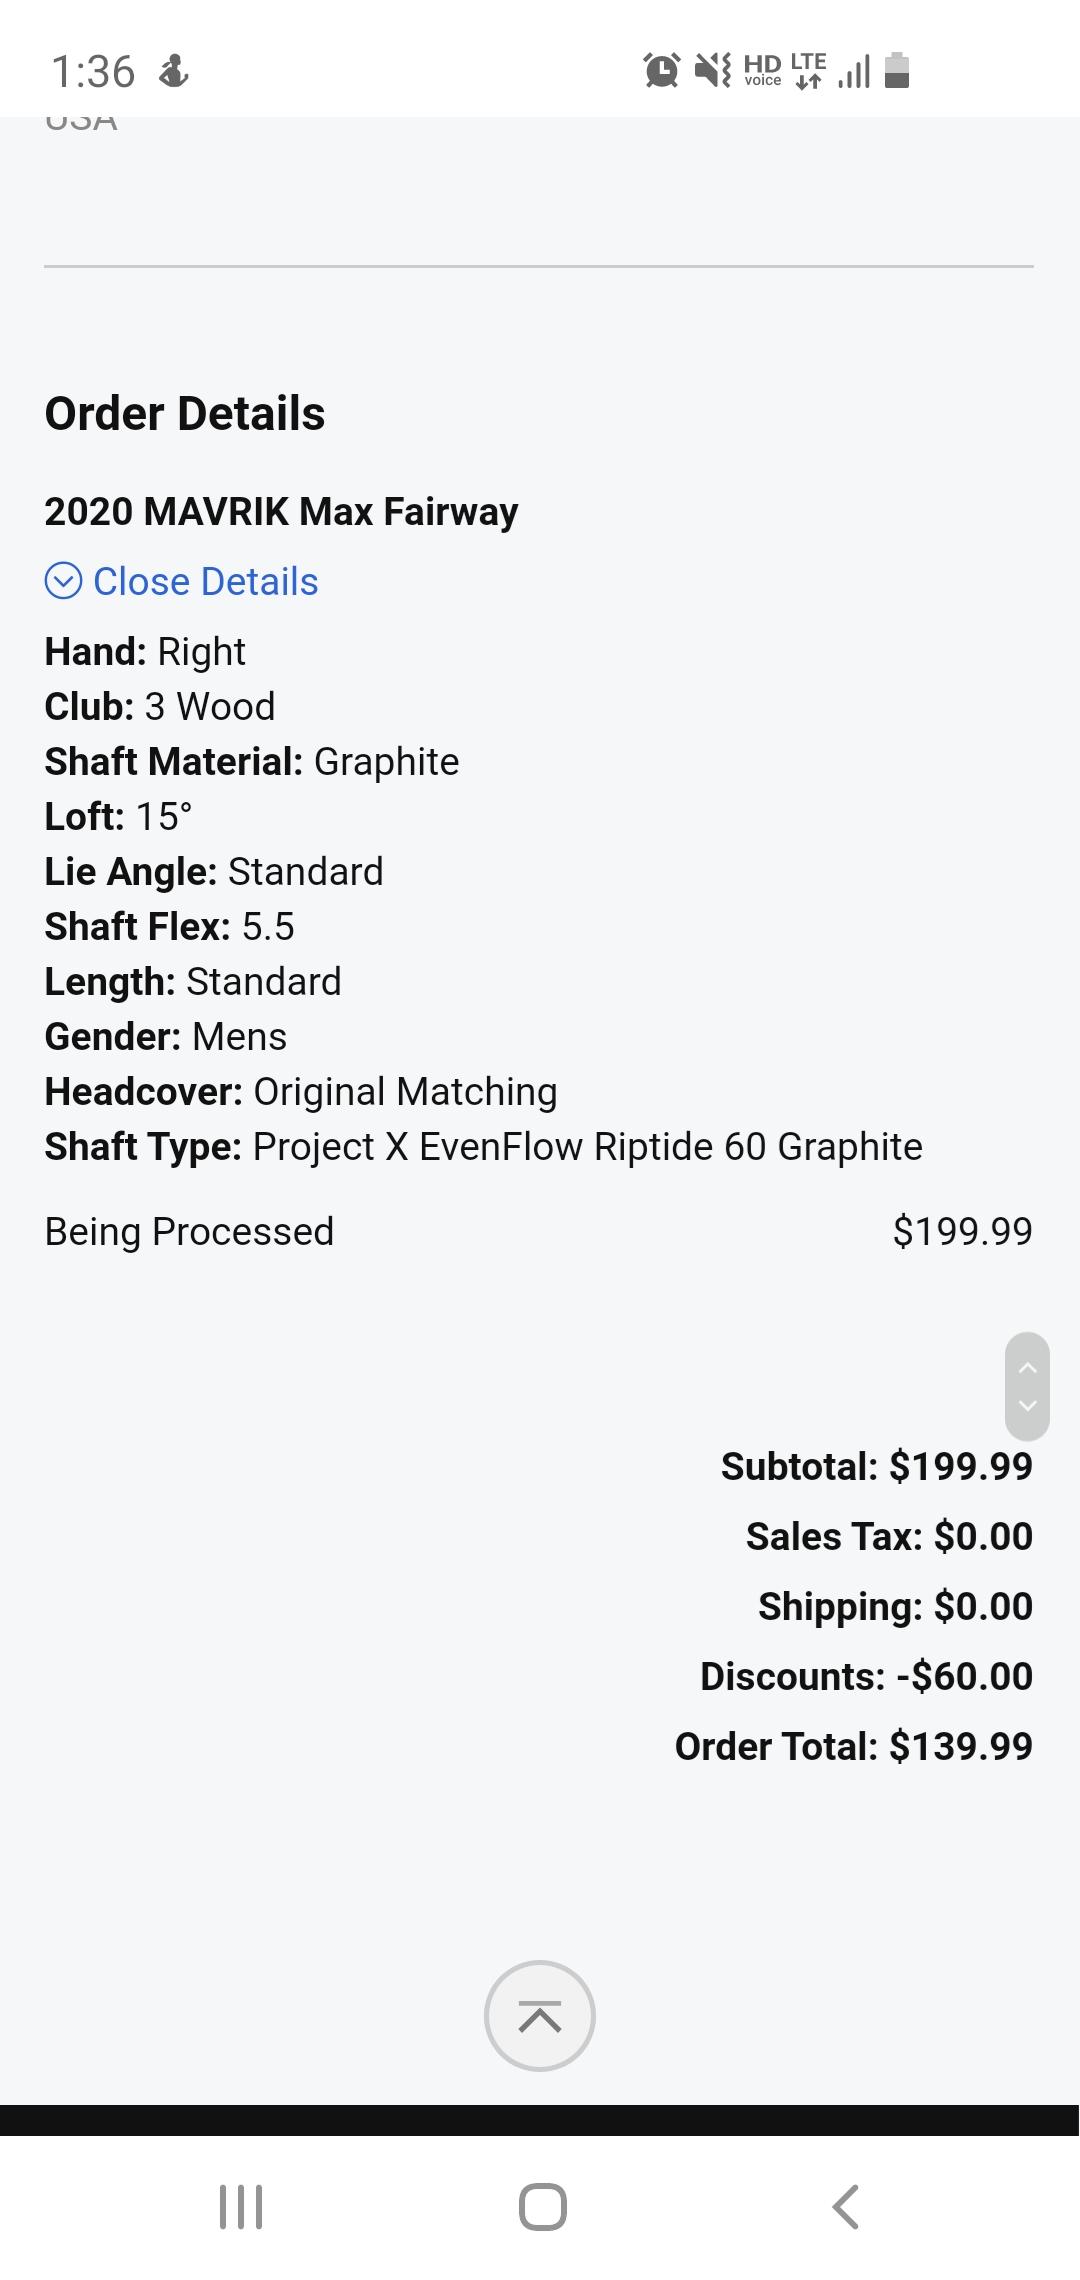The image size is (1080, 2280).
Task: Tap the alarm clock status icon
Action: coord(661,70)
